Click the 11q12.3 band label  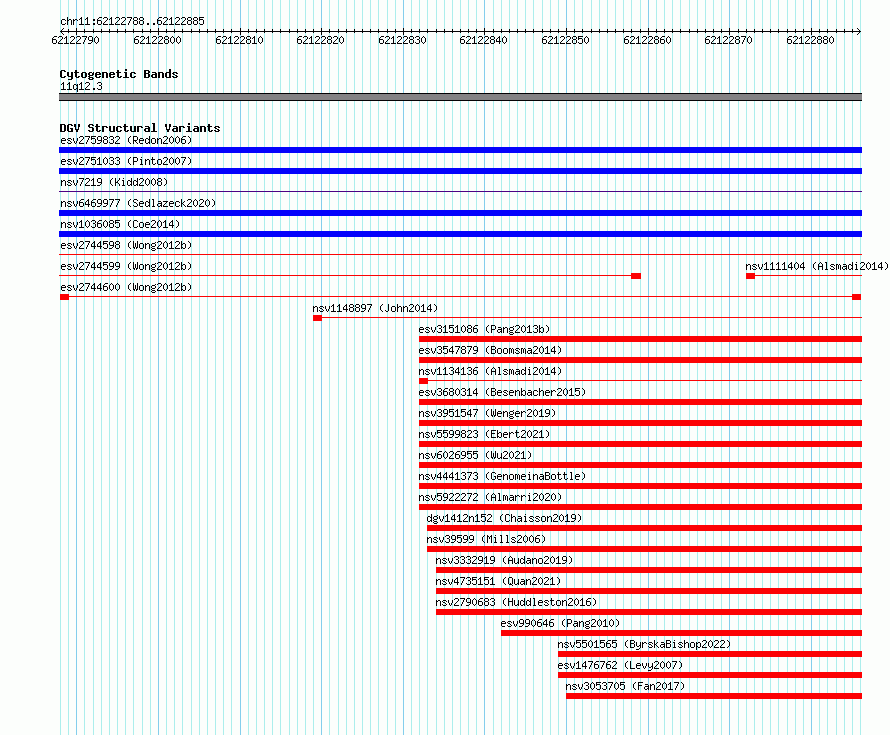tap(81, 86)
